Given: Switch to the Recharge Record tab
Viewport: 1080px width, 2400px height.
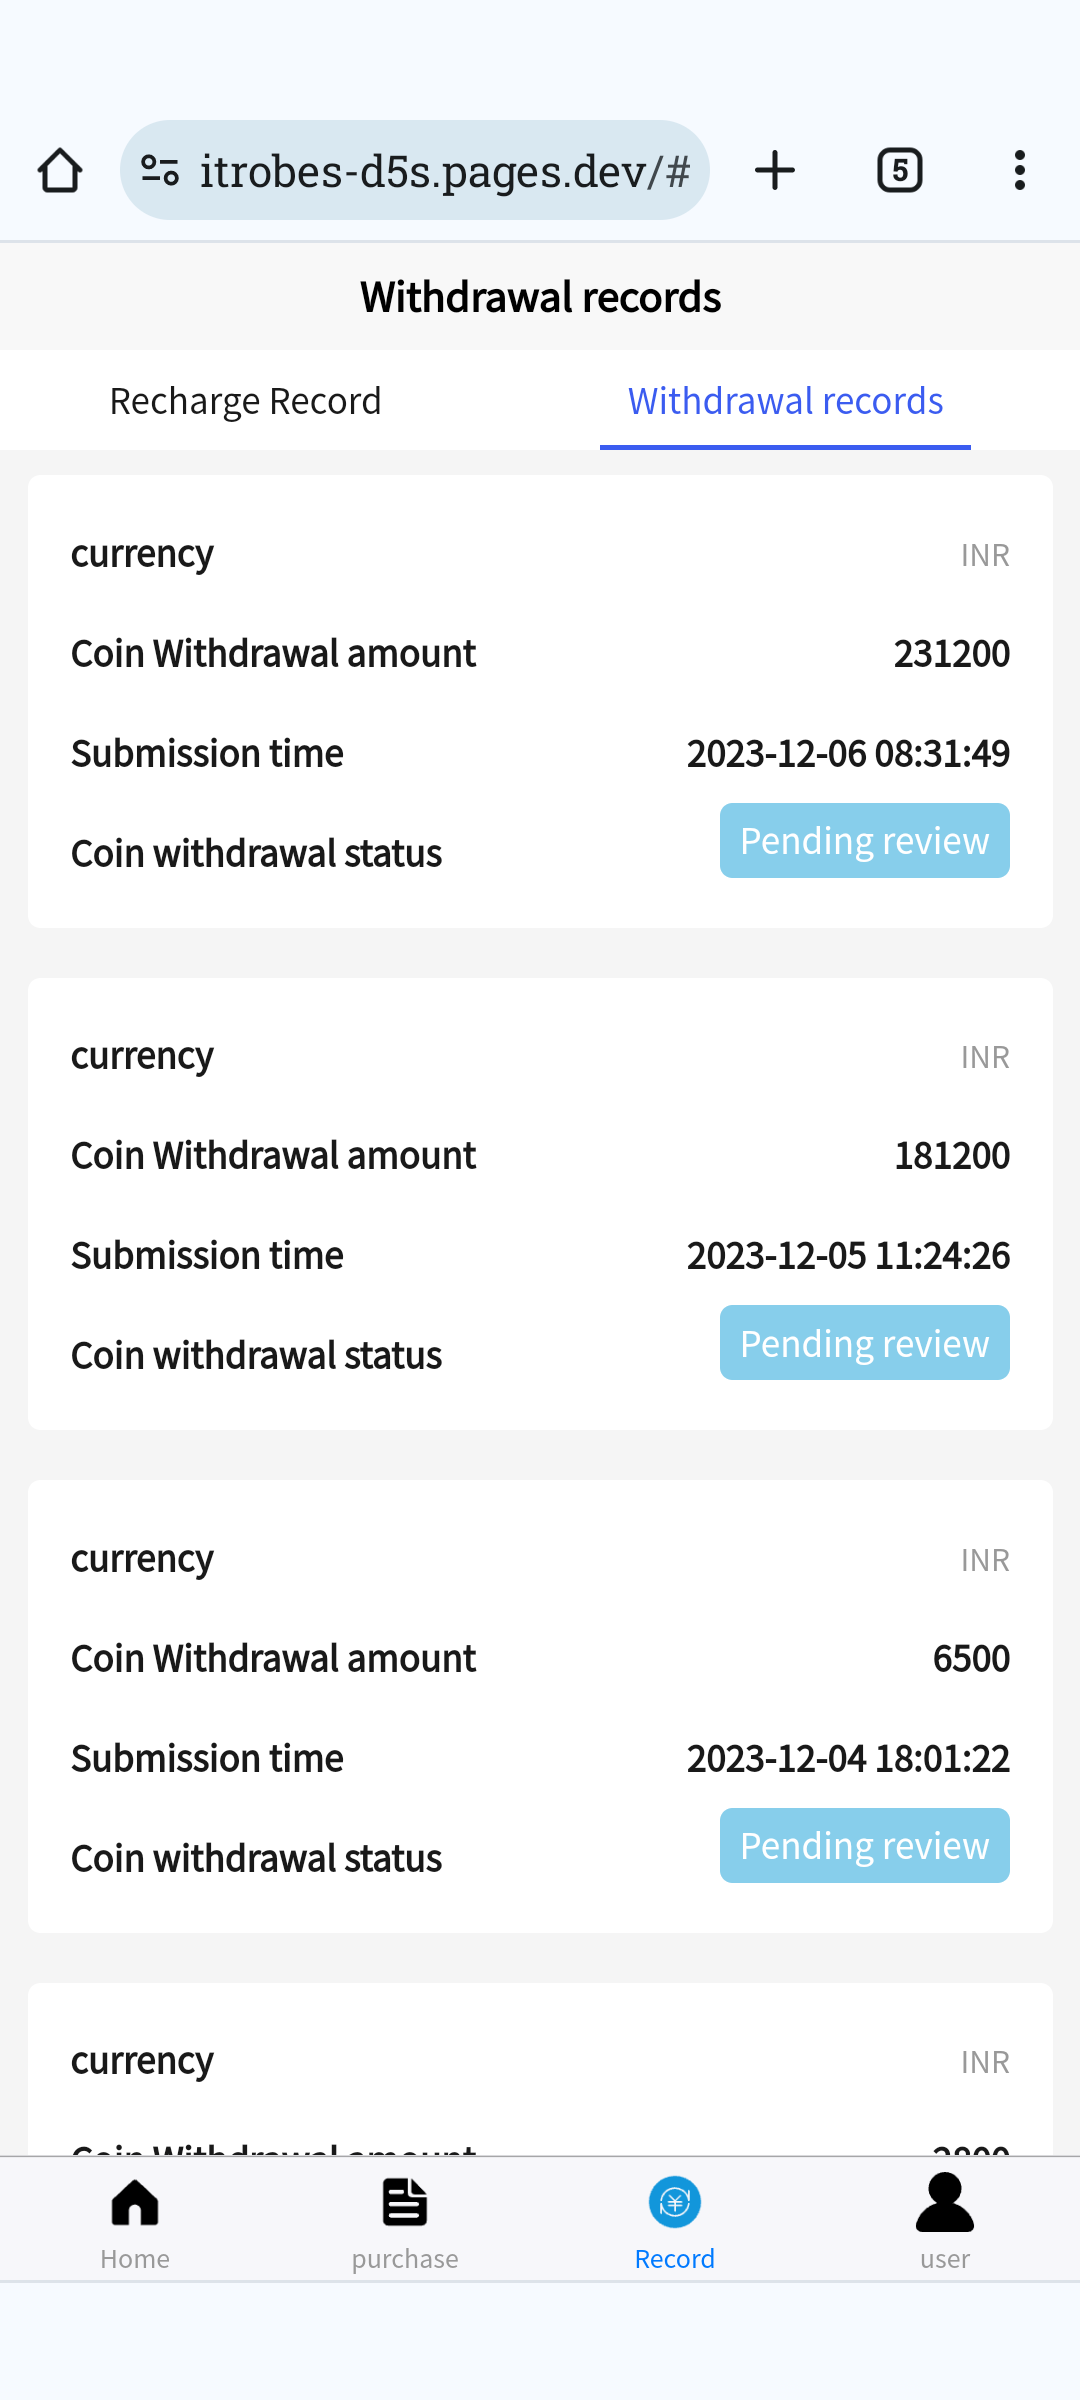Looking at the screenshot, I should tap(245, 401).
